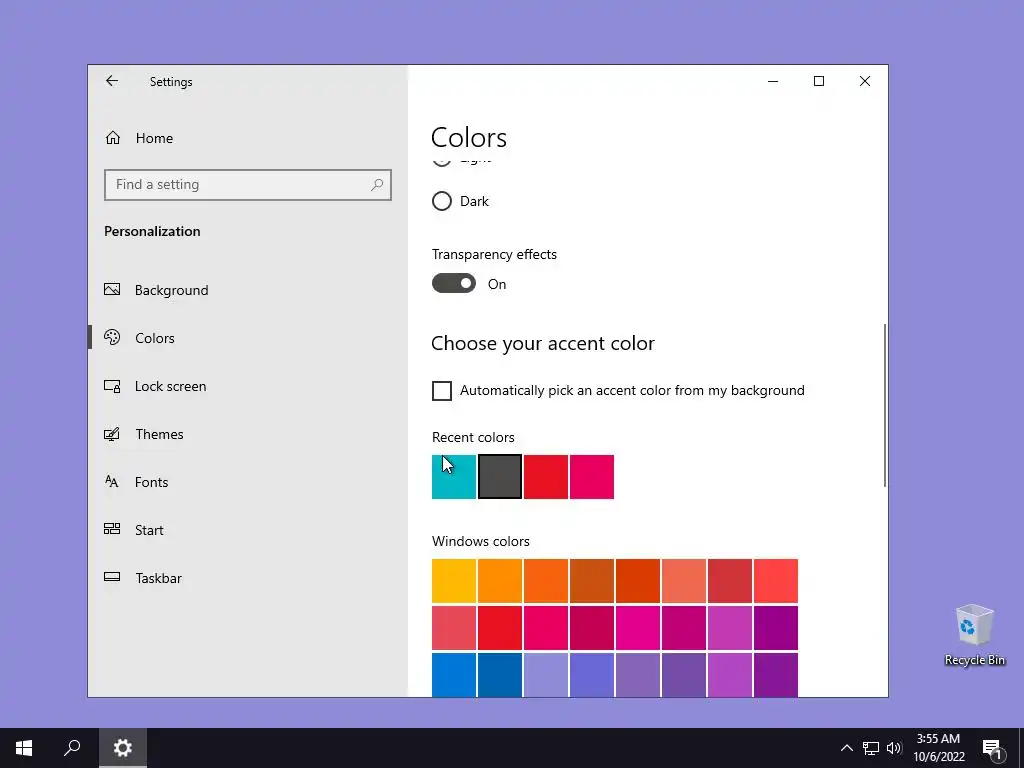Select the search magnifier in Find a setting
The width and height of the screenshot is (1024, 768).
coord(377,185)
